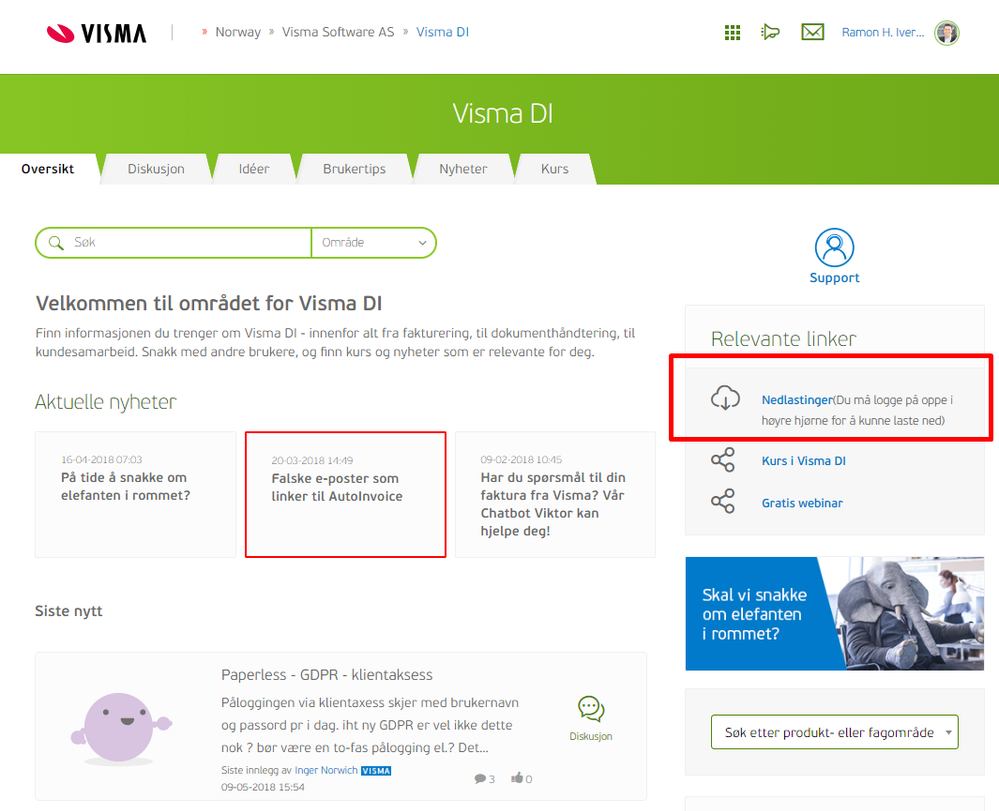Image resolution: width=999 pixels, height=811 pixels.
Task: Open the apps grid icon
Action: click(x=732, y=32)
